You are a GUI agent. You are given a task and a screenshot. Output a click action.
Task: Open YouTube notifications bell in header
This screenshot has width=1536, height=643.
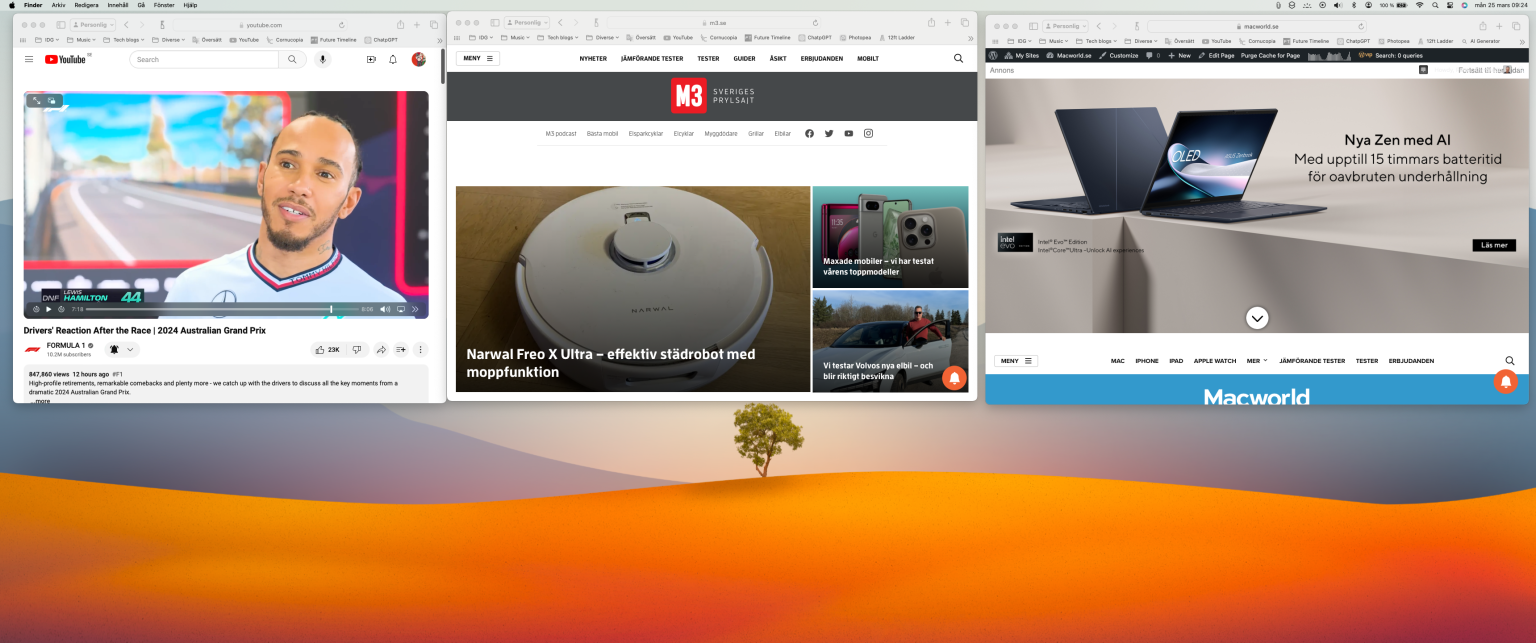click(x=393, y=60)
